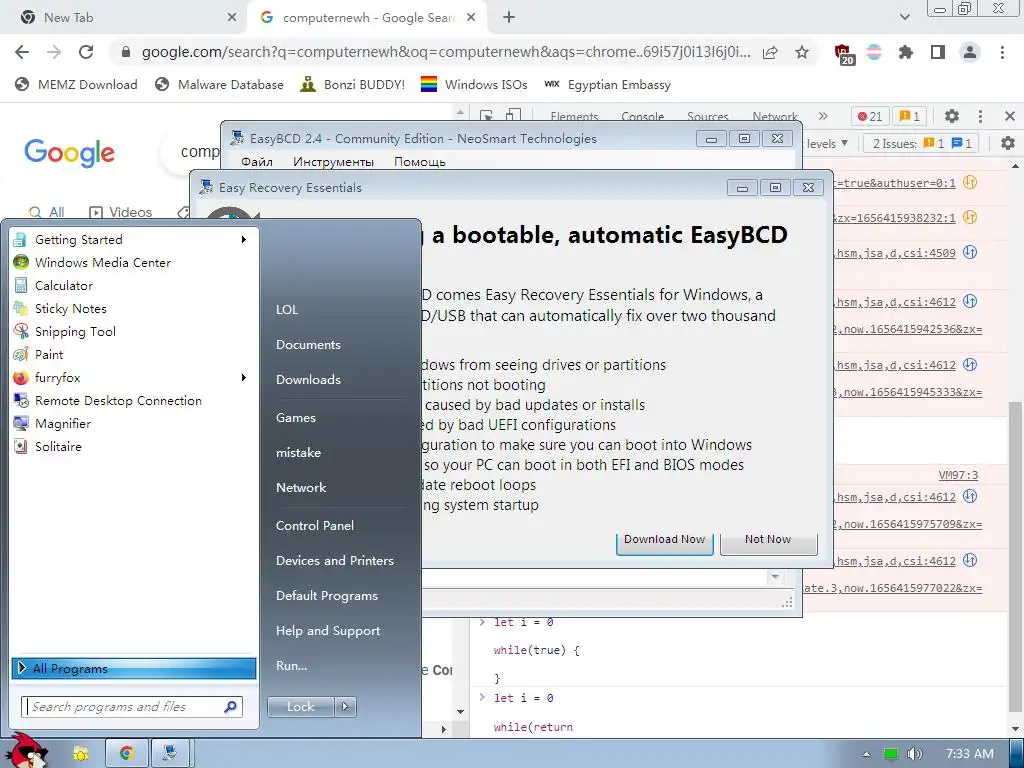
Task: Click the Start orb bird icon
Action: tap(27, 751)
